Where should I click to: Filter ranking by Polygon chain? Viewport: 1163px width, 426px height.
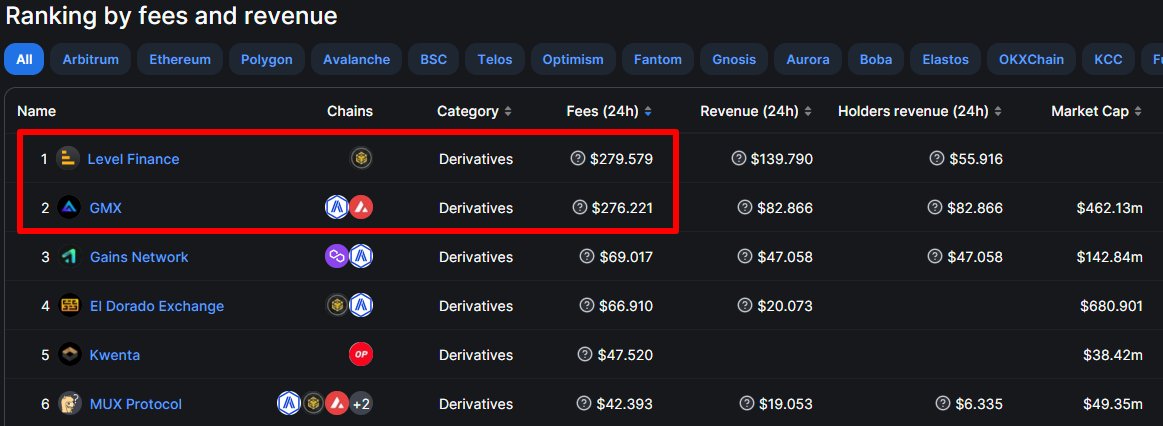point(267,59)
